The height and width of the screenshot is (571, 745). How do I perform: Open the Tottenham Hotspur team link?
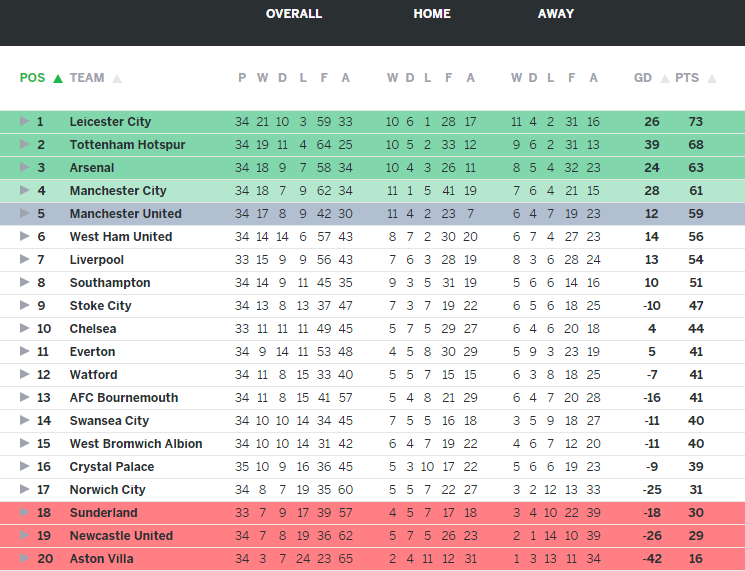tap(127, 145)
